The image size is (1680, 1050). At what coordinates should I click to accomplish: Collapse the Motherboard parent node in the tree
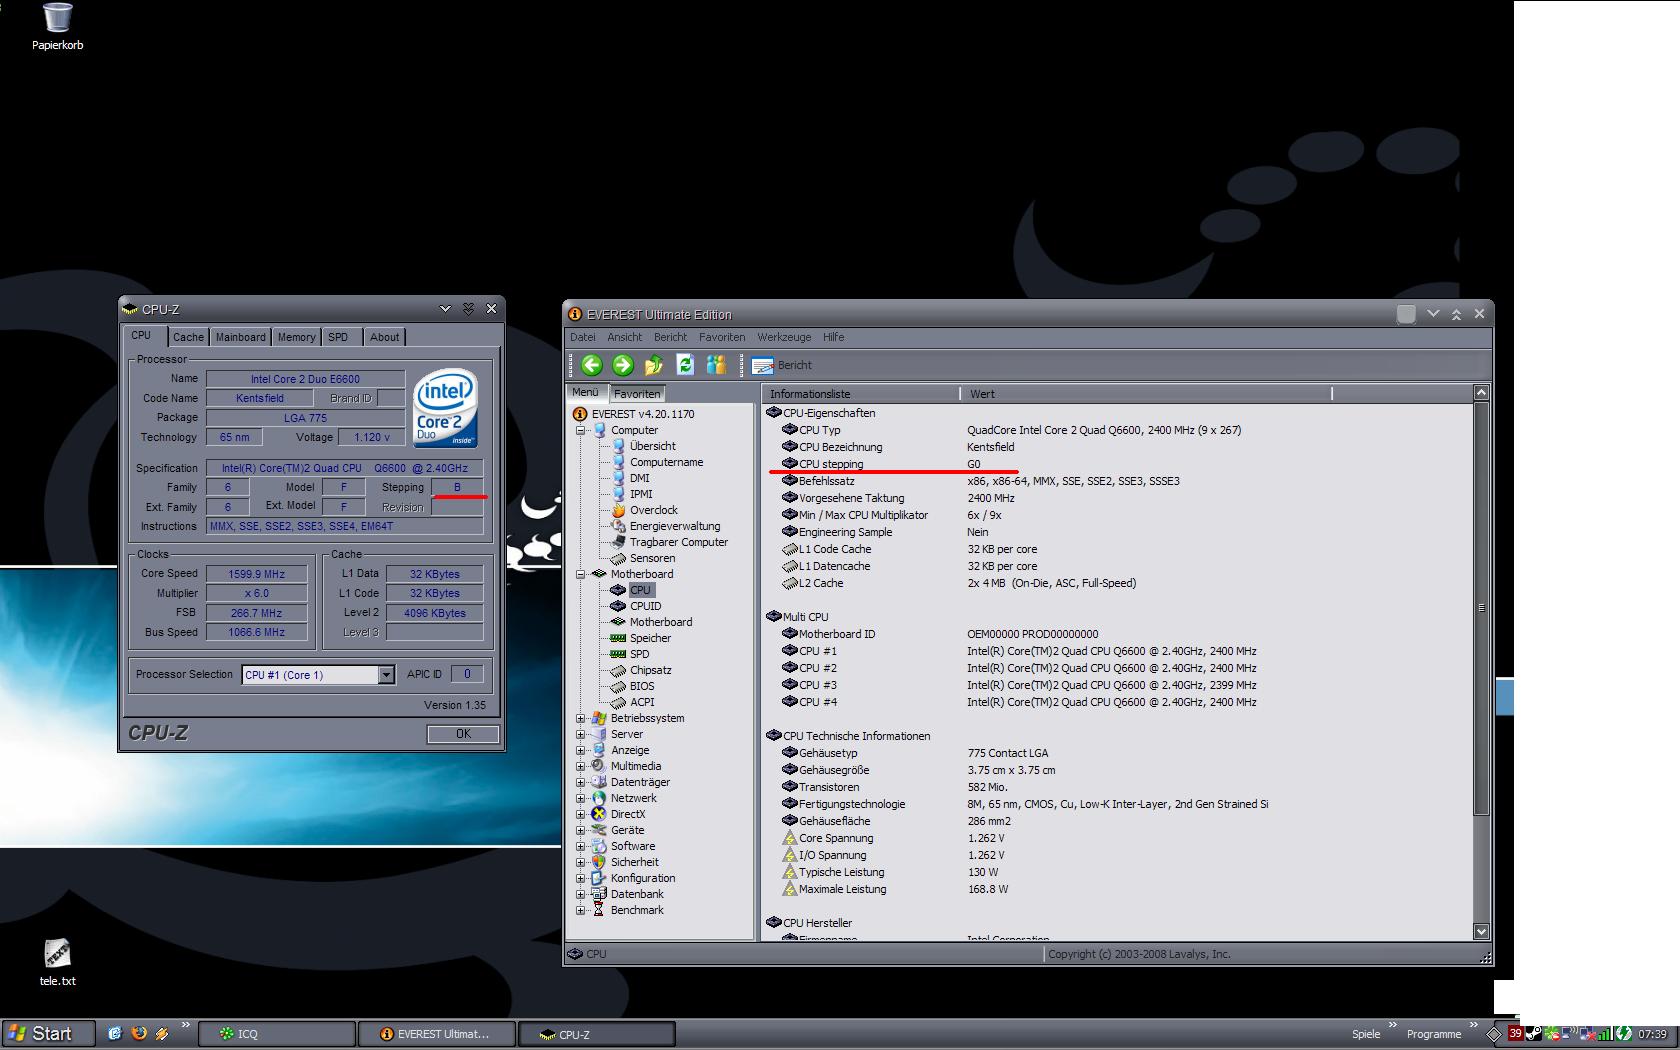tap(580, 574)
